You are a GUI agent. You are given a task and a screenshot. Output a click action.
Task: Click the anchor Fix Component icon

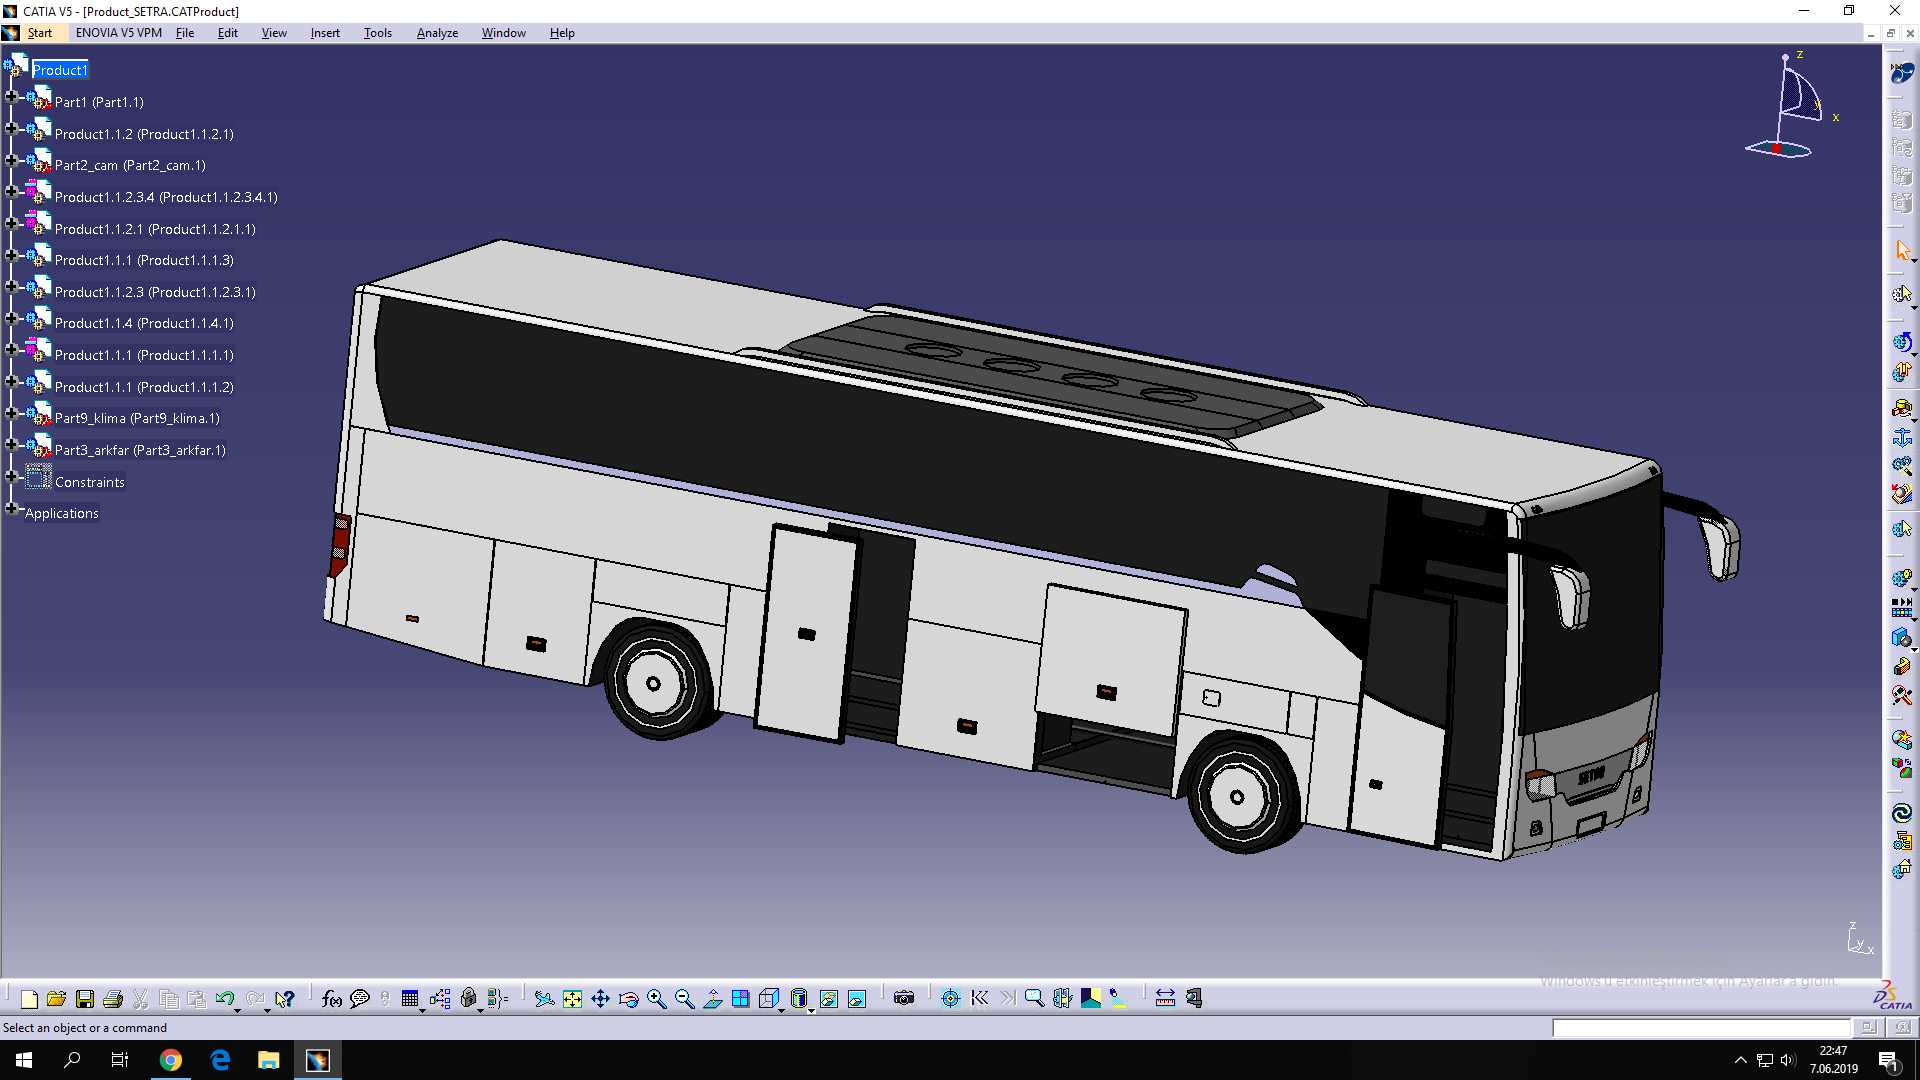pyautogui.click(x=1902, y=437)
